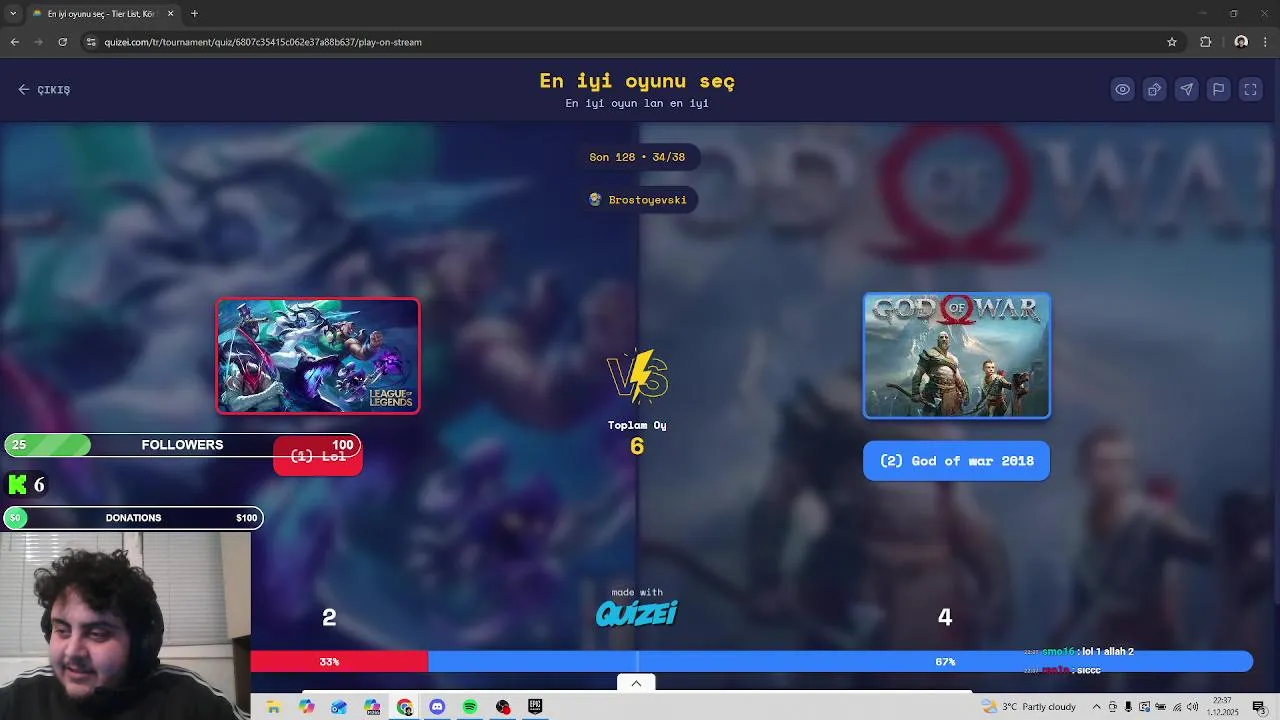The image size is (1280, 720).
Task: Click the flag report icon
Action: [x=1218, y=89]
